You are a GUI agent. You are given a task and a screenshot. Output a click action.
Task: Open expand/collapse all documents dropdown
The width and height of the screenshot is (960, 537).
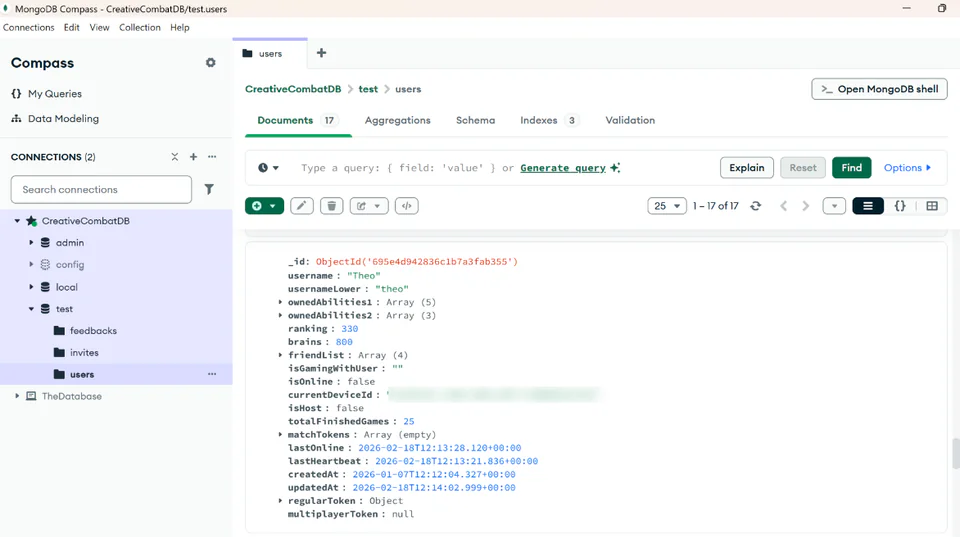point(834,206)
